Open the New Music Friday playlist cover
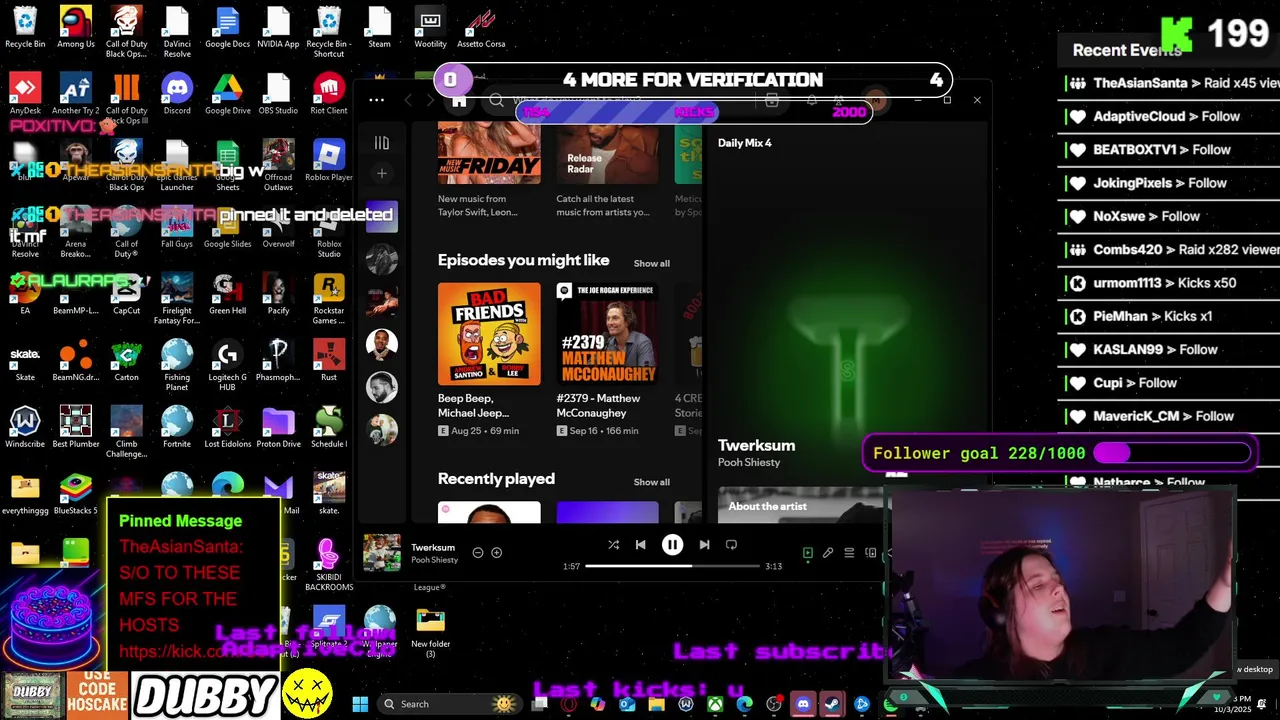1280x720 pixels. click(489, 154)
